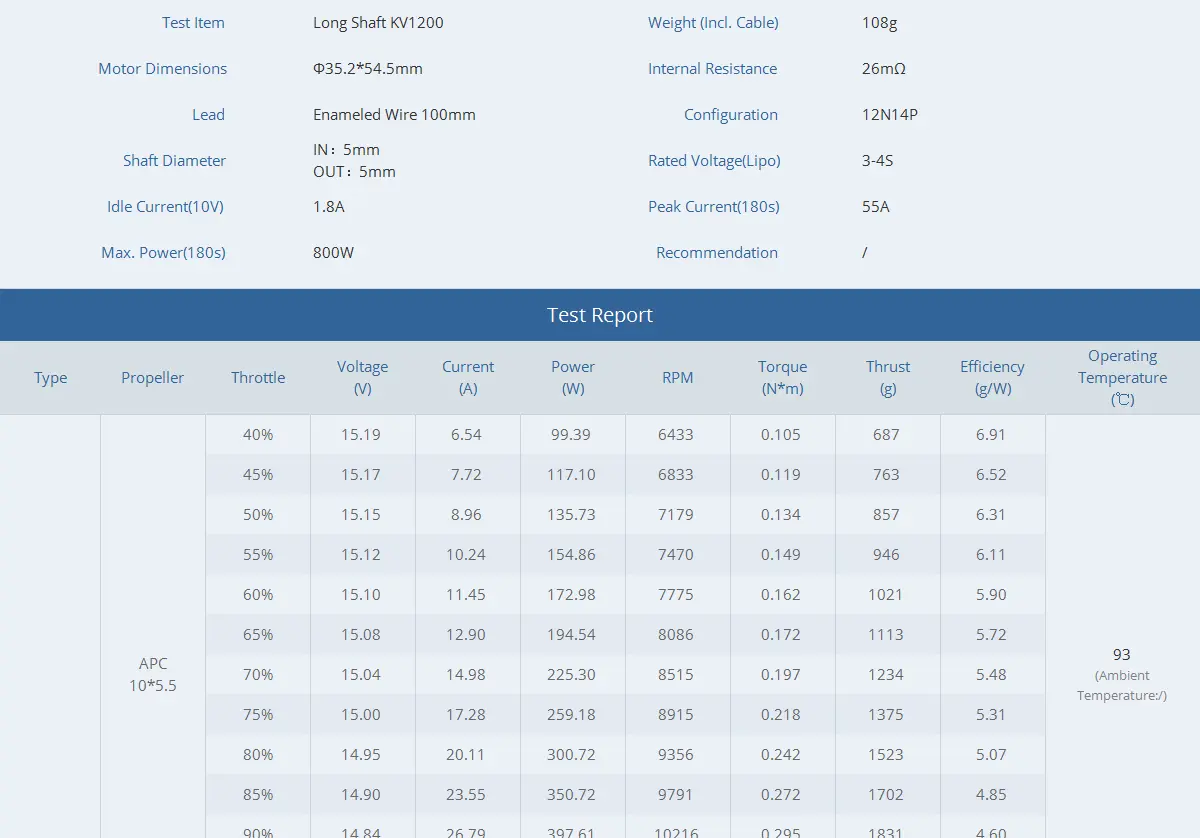Select the 'OUT: 5mm' shaft value
This screenshot has width=1200, height=838.
(354, 171)
